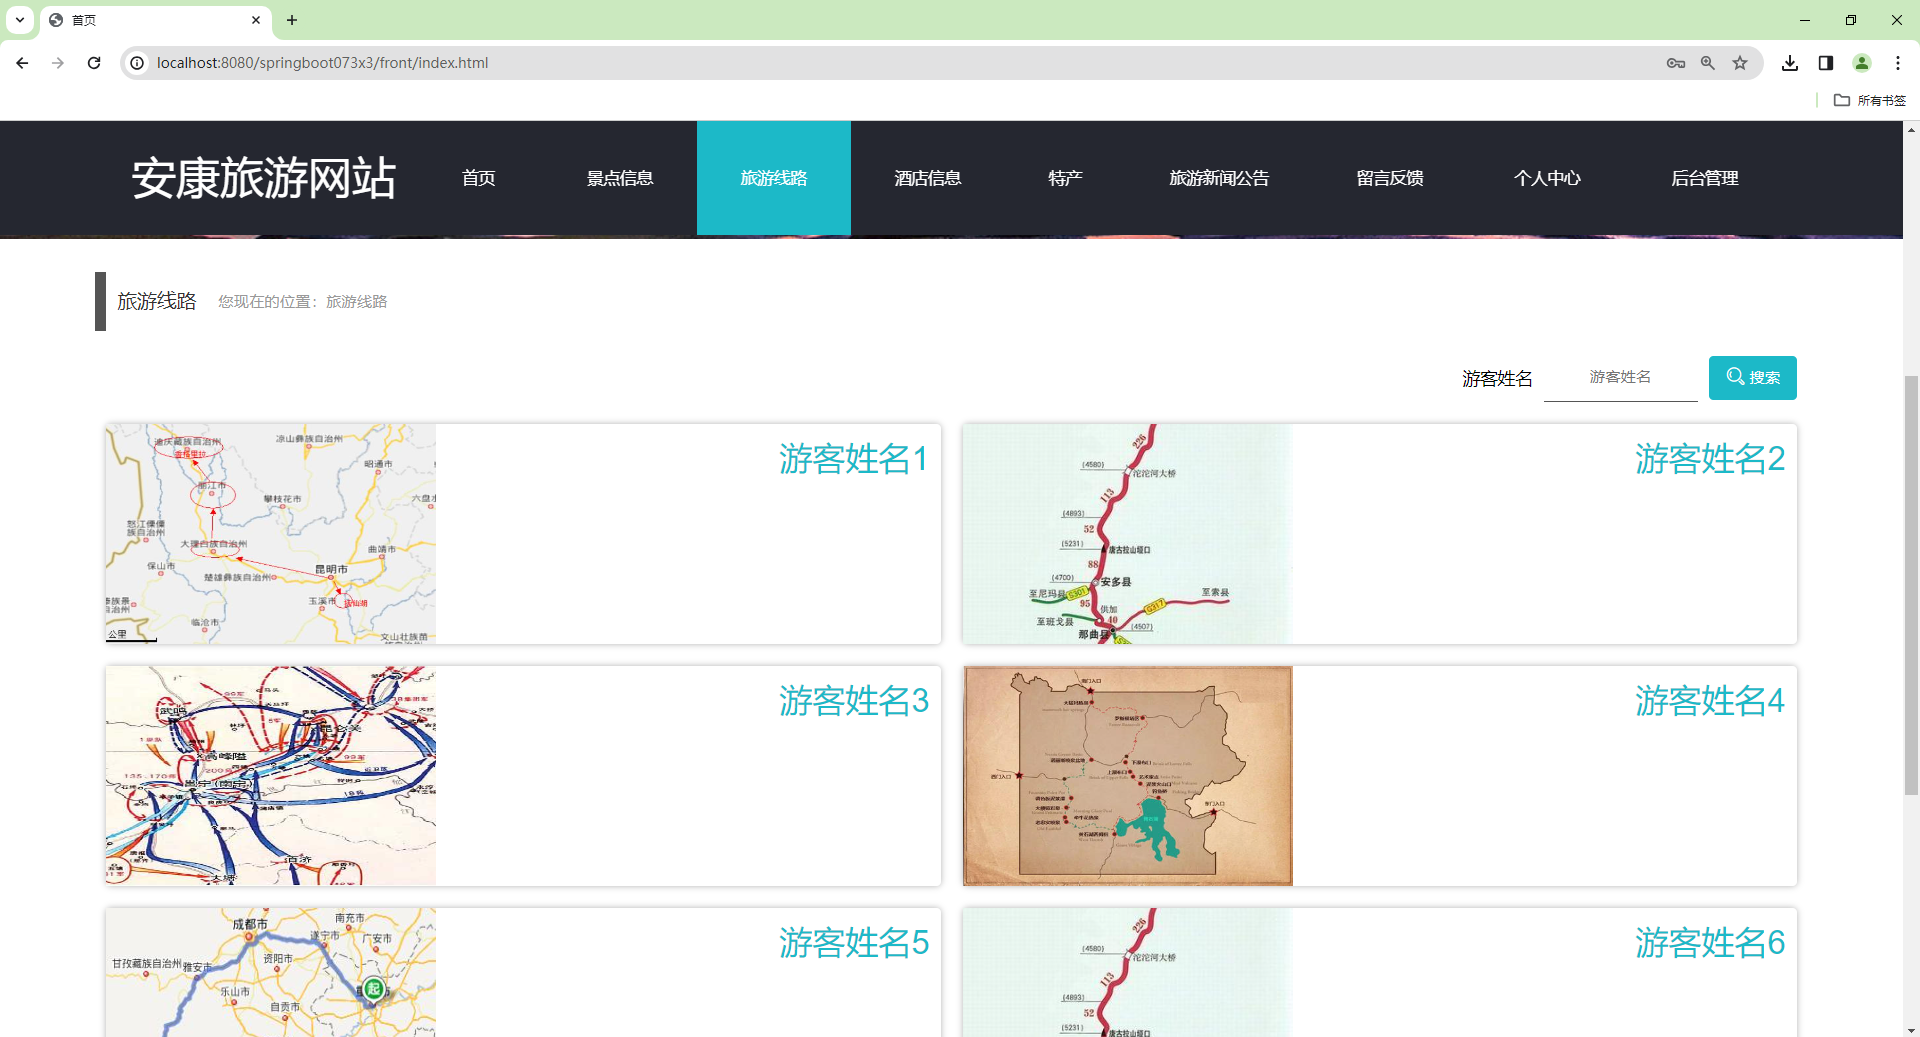
Task: Open the Chrome three-dot menu
Action: 1898,63
